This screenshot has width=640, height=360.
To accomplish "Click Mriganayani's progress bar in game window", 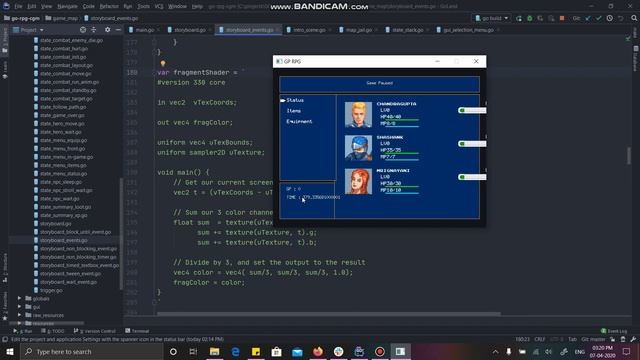I will pyautogui.click(x=472, y=177).
